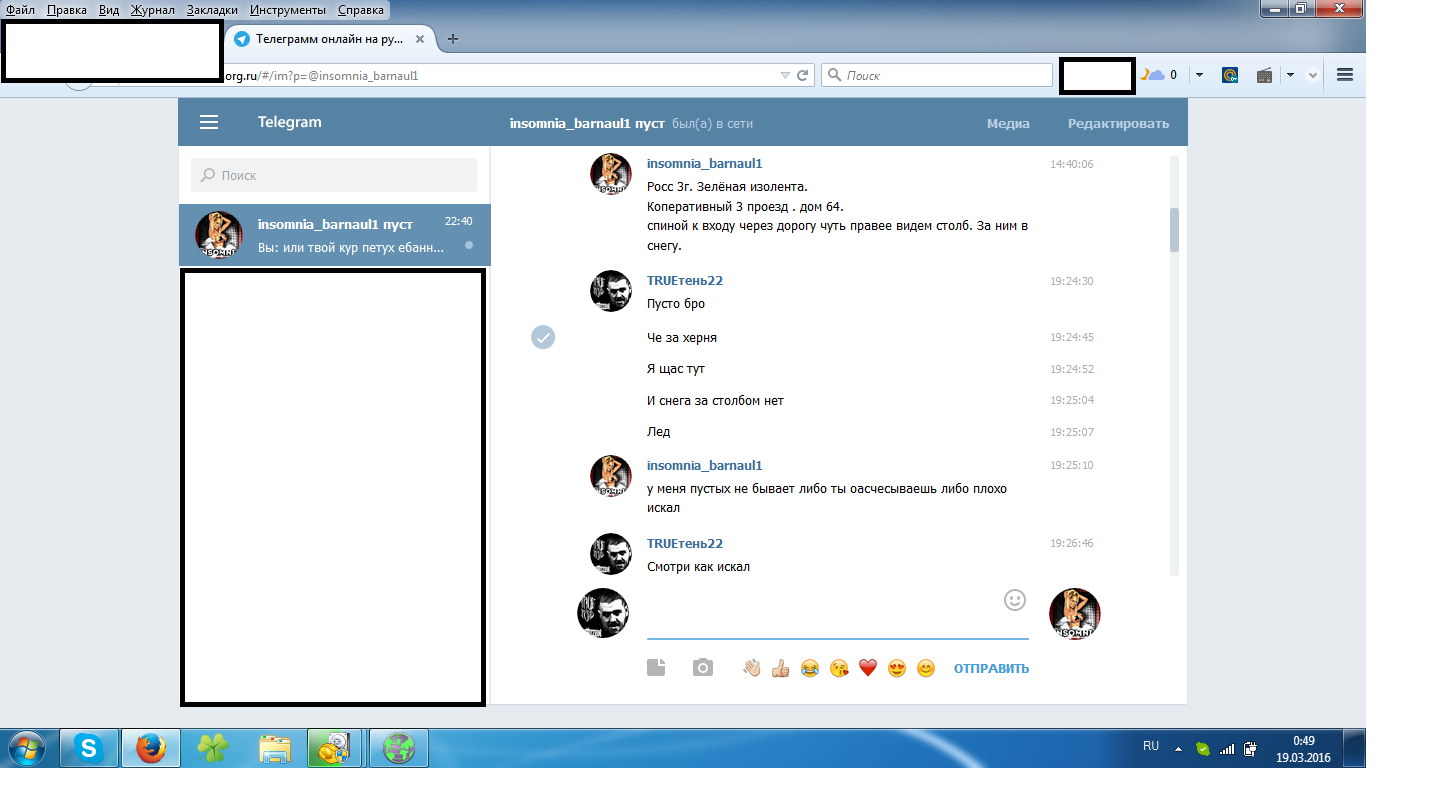Open the Журнал menu
This screenshot has width=1434, height=806.
(153, 9)
